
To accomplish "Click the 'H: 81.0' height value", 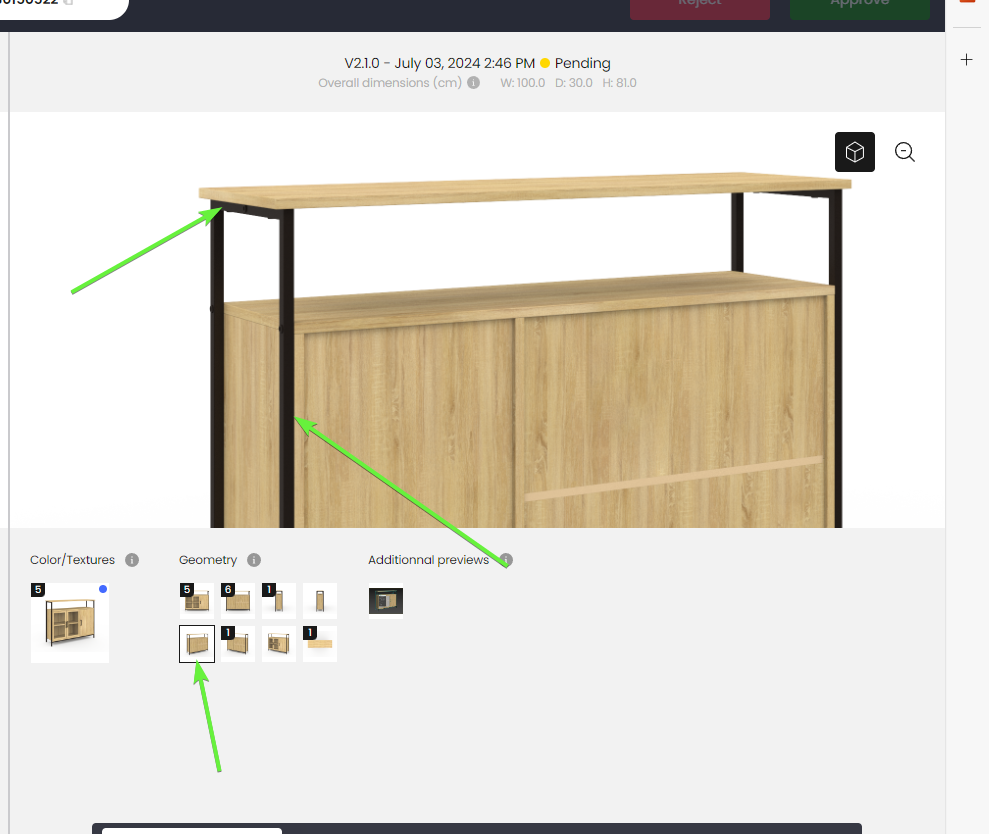I will [x=619, y=83].
